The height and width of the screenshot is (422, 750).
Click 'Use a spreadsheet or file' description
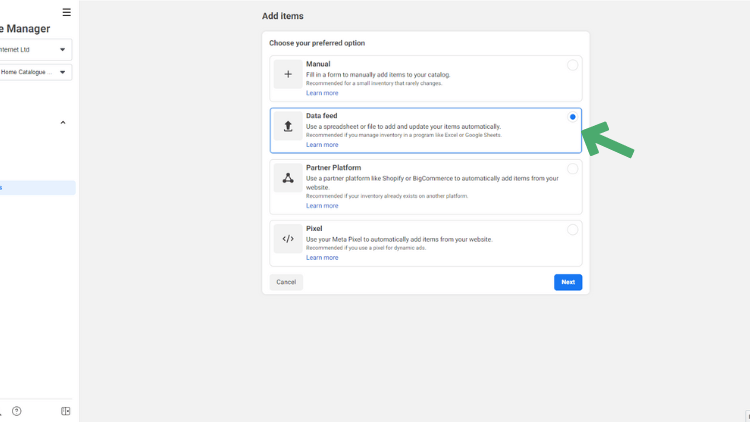click(x=403, y=127)
